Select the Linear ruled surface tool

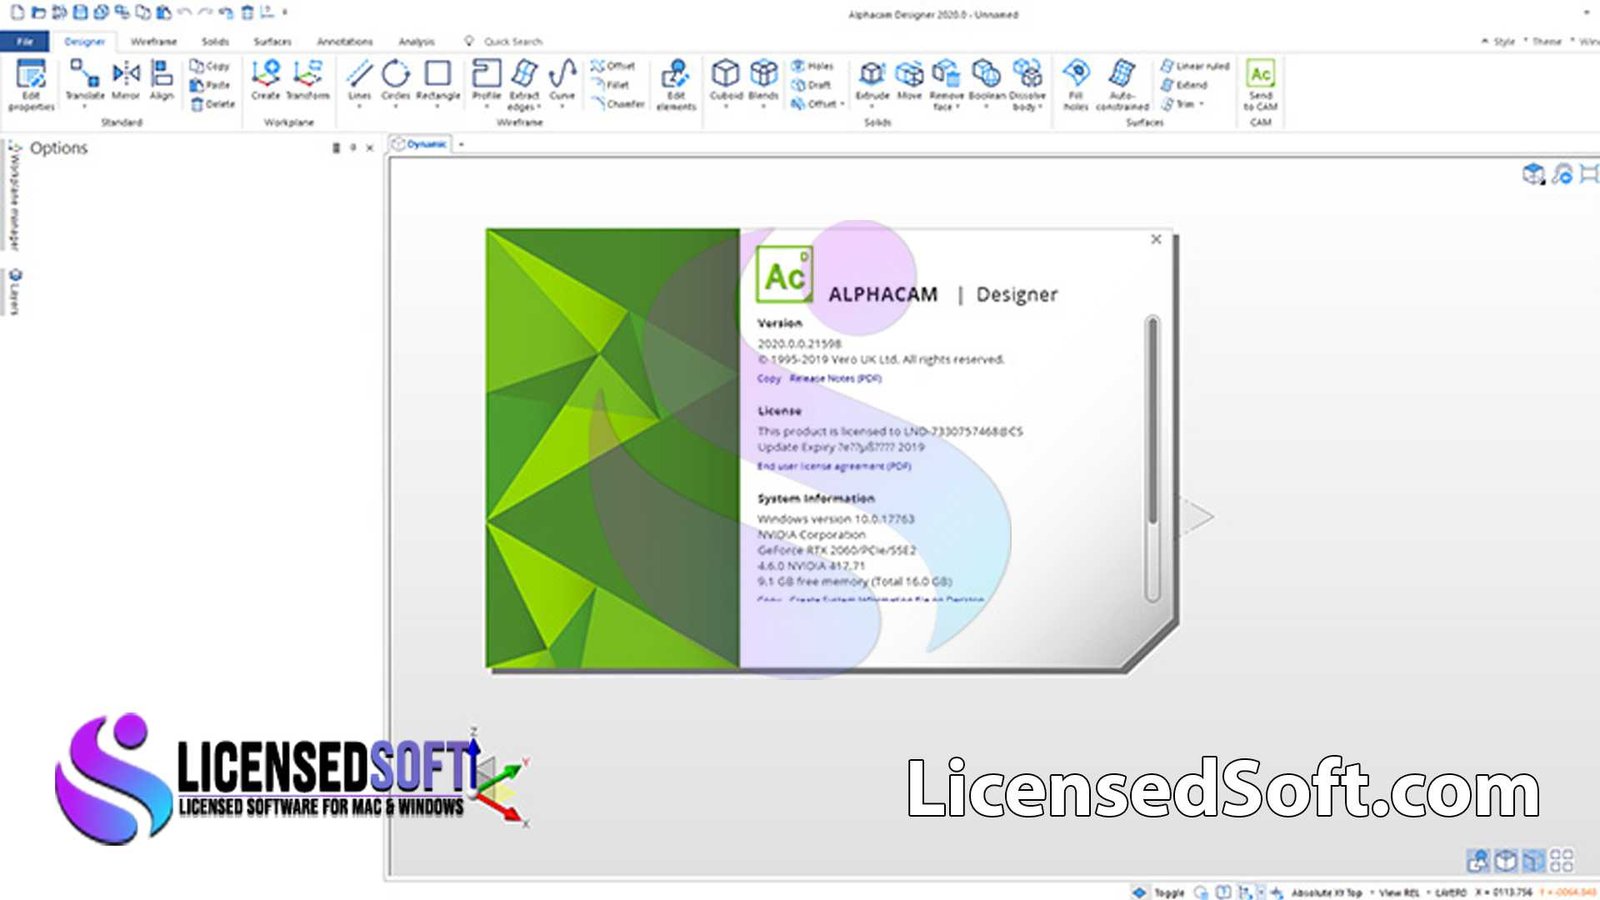[1195, 66]
